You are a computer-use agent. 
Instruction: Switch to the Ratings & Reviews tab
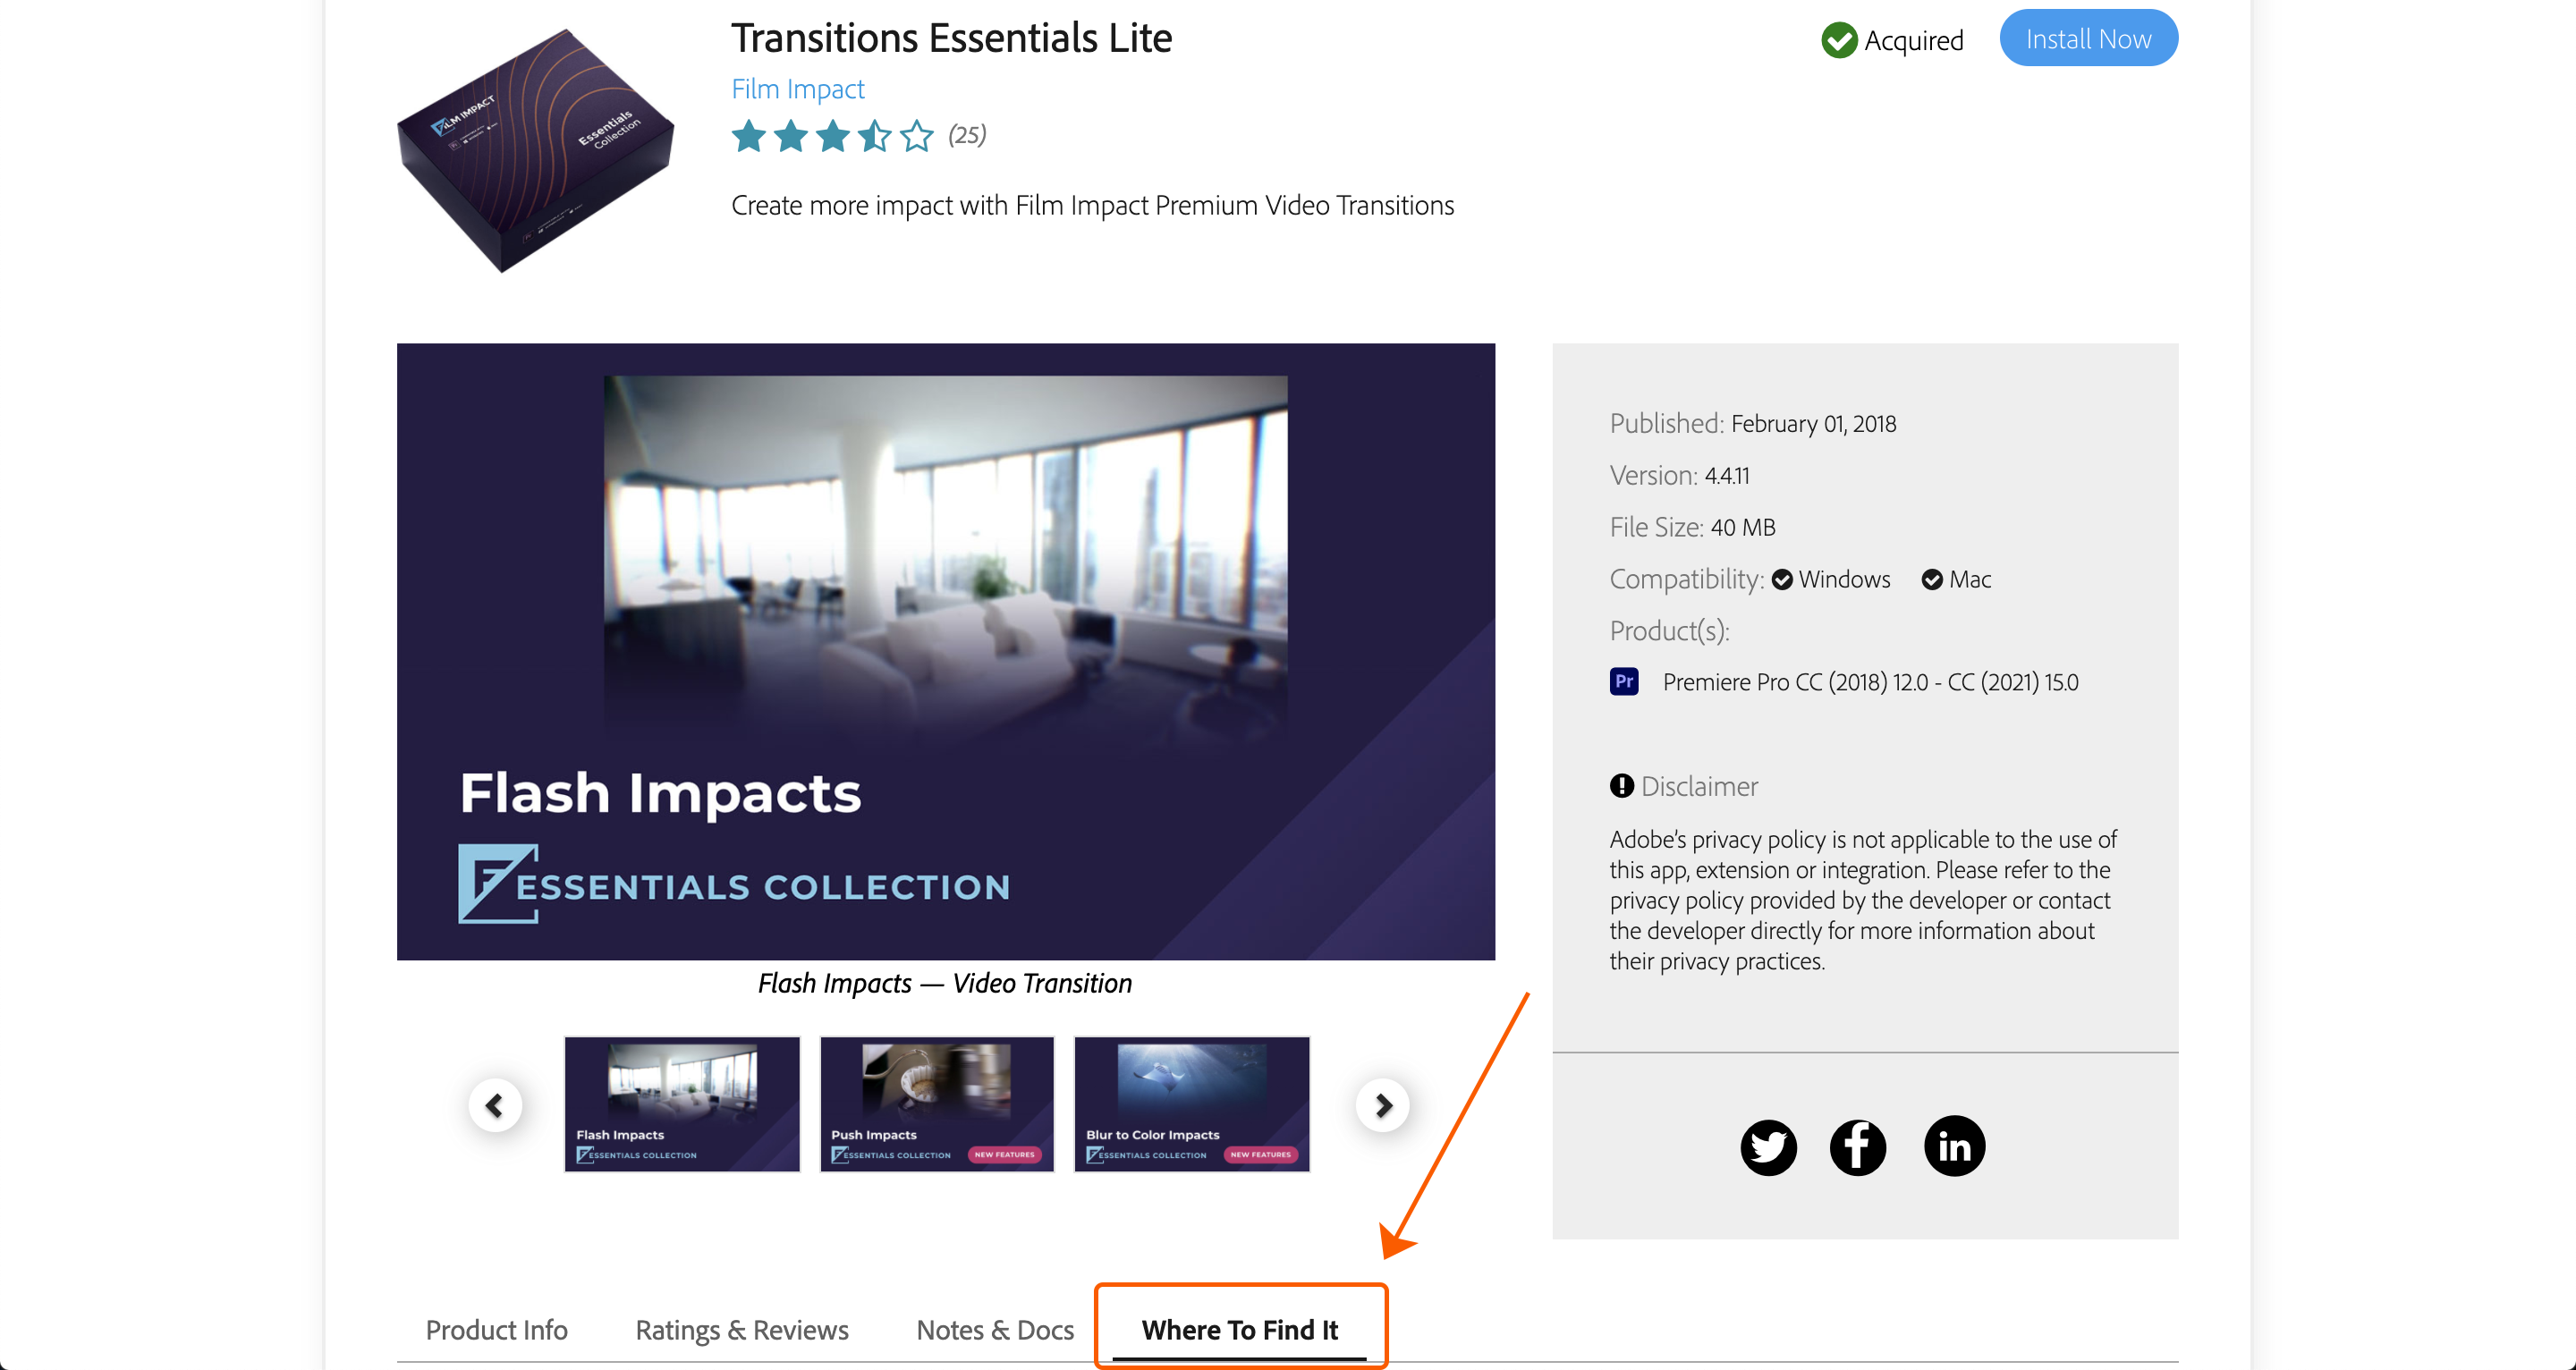pyautogui.click(x=741, y=1327)
